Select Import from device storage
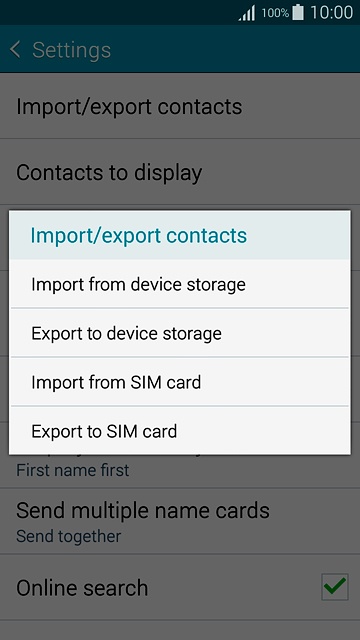The height and width of the screenshot is (640, 360). tap(180, 284)
